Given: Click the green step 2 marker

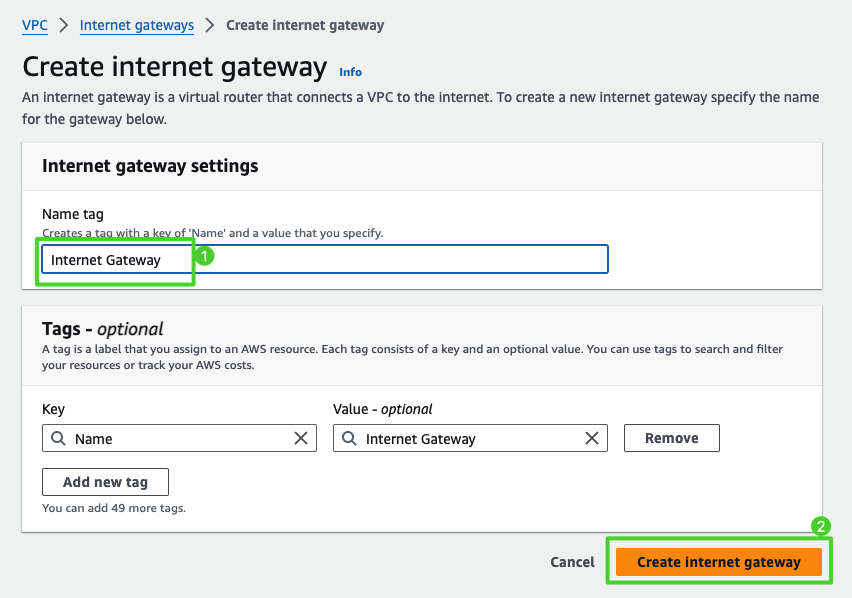Looking at the screenshot, I should pos(820,526).
